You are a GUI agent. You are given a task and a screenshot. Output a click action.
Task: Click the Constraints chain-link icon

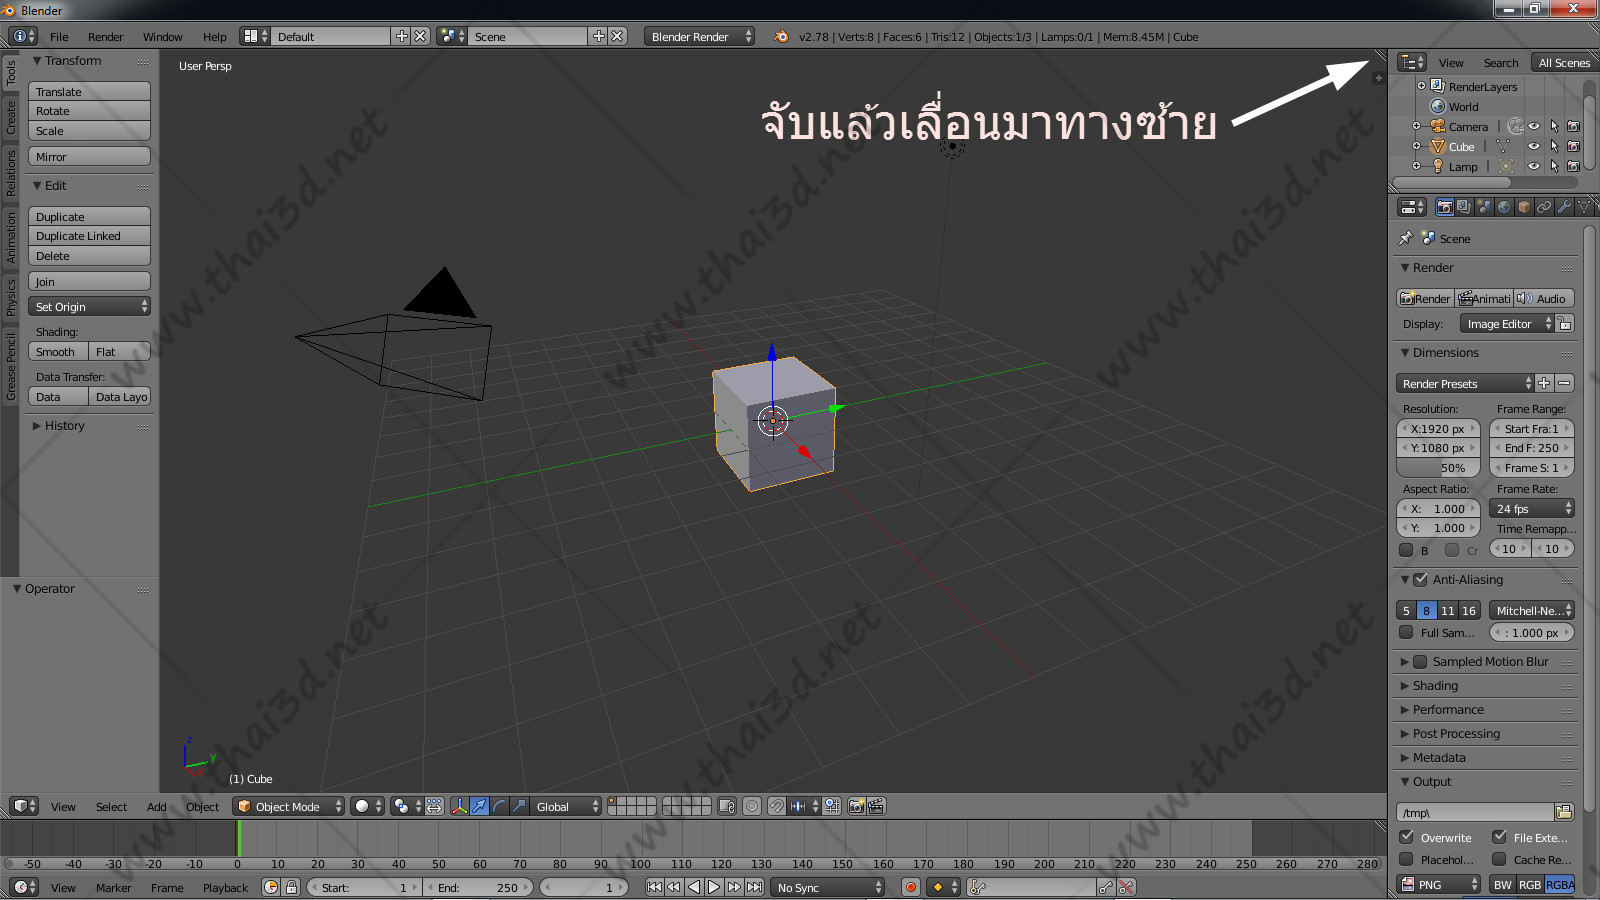coord(1544,207)
